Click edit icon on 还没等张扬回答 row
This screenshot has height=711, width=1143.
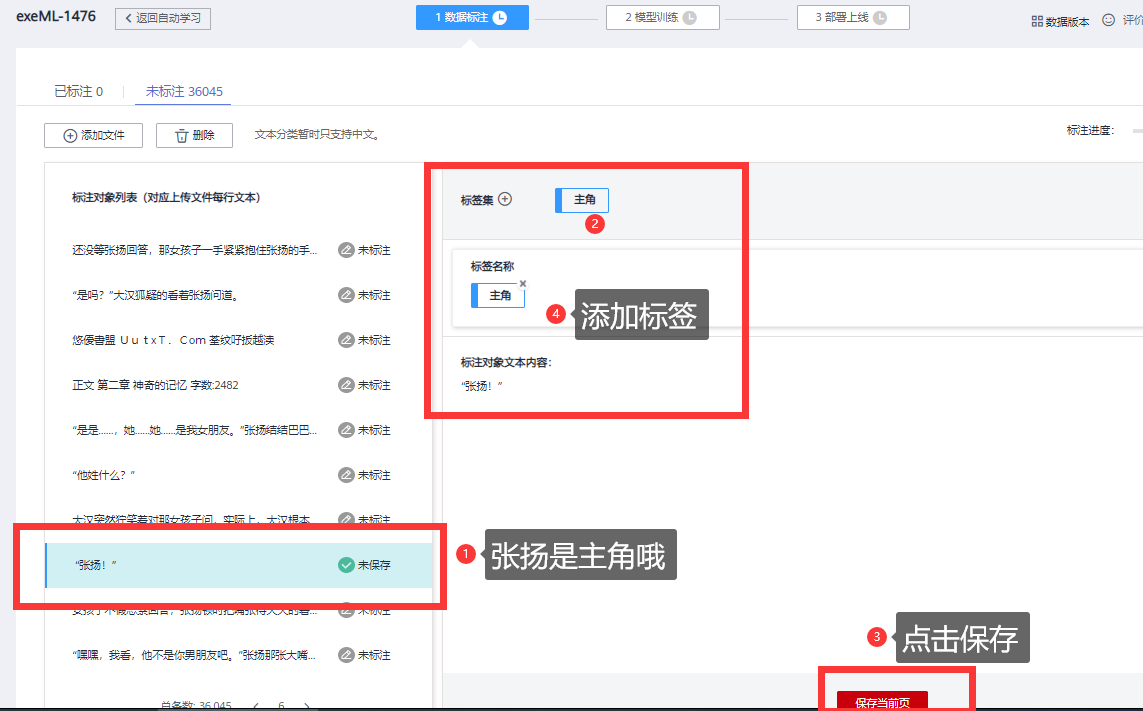pos(346,250)
